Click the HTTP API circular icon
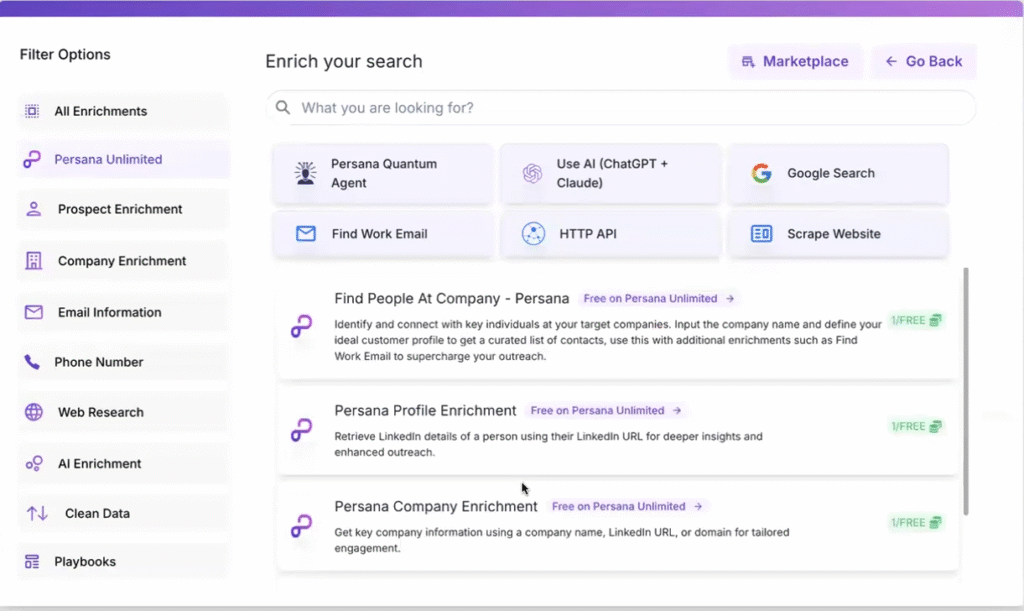The width and height of the screenshot is (1024, 611). (x=533, y=234)
